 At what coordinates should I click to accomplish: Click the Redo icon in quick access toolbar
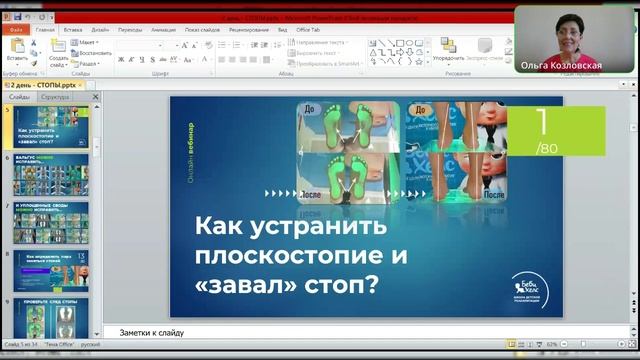point(42,17)
